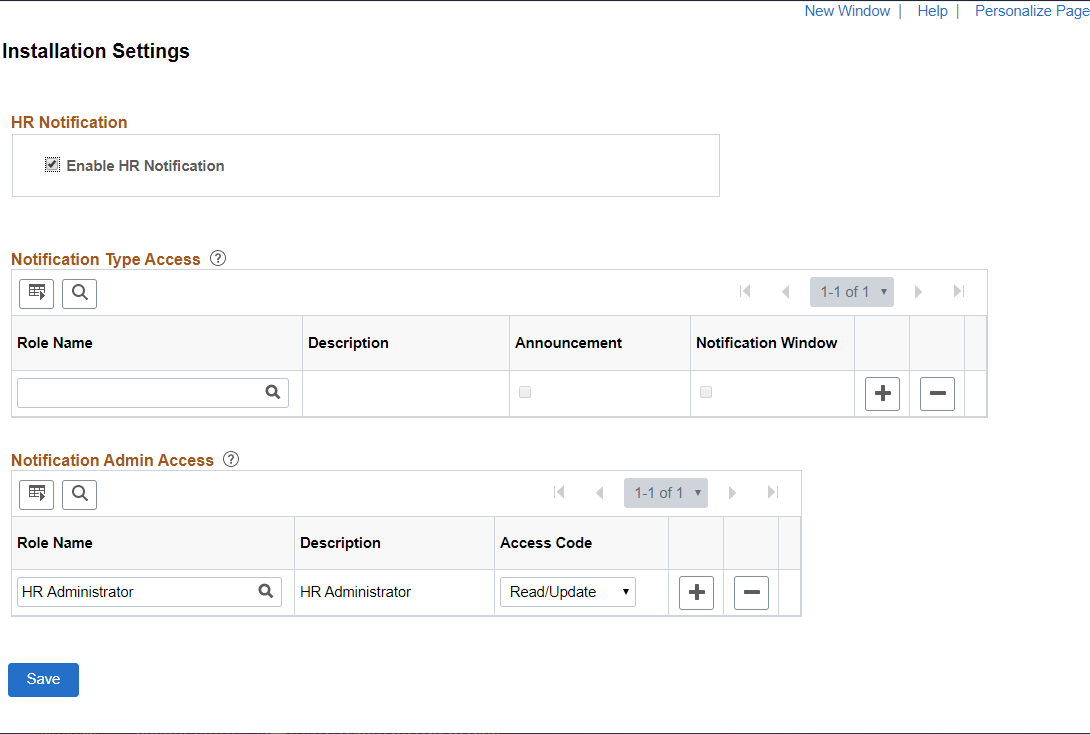Go to last row in Notification Type Access

[x=959, y=291]
